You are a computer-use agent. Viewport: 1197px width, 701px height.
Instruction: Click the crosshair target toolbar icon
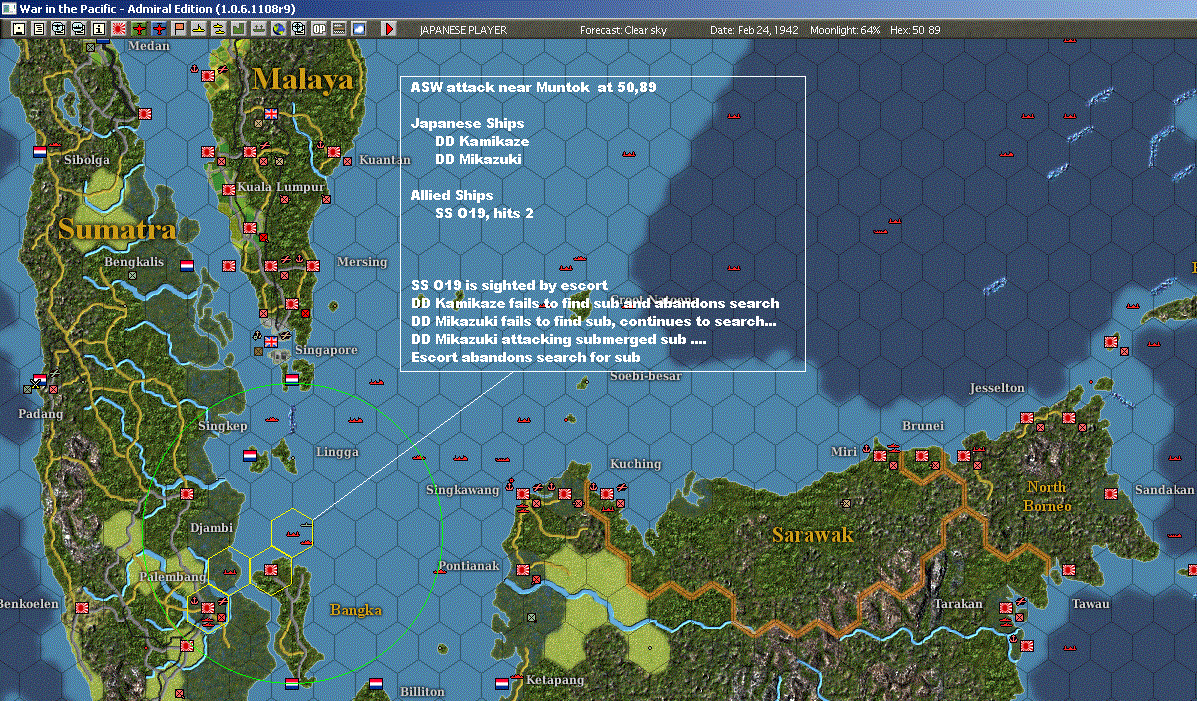[x=298, y=29]
